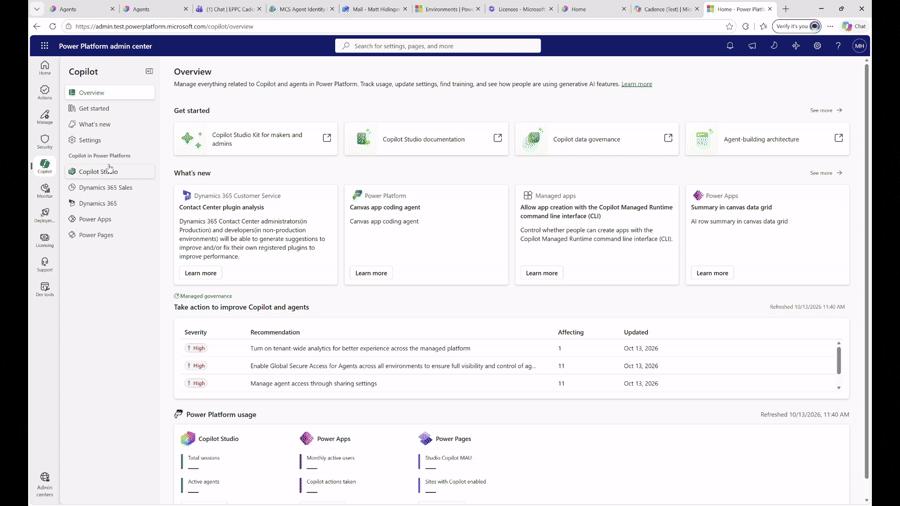Open the Managed governance link

point(203,296)
